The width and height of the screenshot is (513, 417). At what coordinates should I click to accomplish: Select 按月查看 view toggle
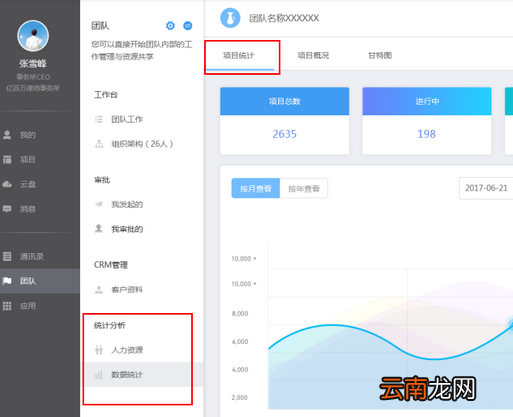tap(256, 189)
